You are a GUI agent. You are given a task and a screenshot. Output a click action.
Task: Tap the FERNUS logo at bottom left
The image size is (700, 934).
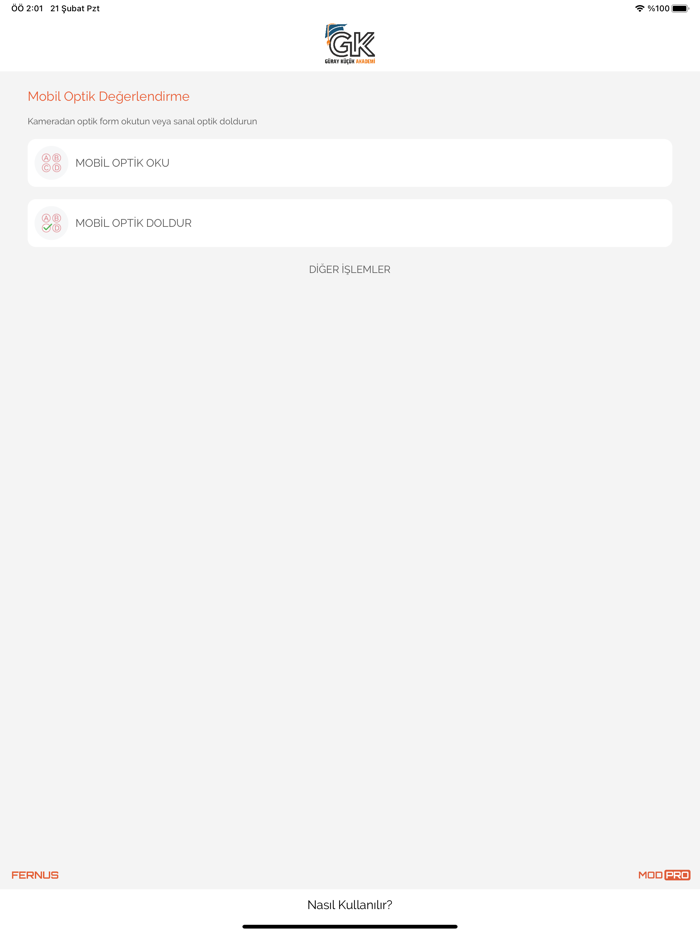[35, 874]
